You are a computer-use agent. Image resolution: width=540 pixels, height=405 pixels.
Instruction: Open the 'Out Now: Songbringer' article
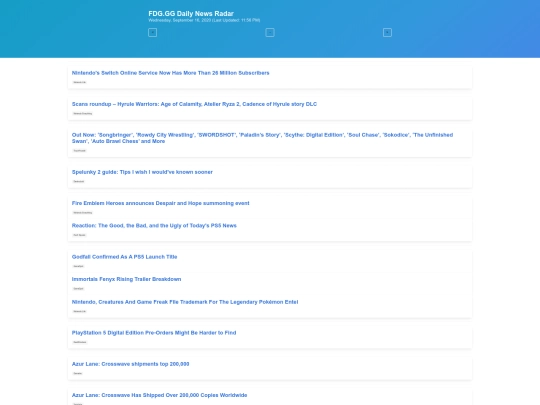[262, 138]
